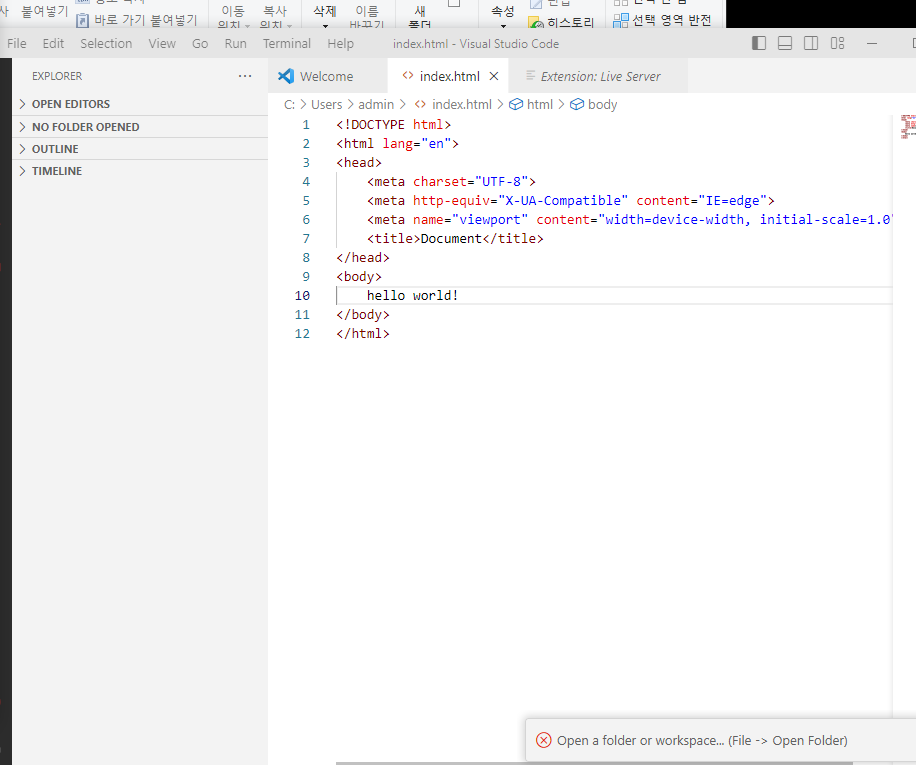
Task: Switch to the index.html tab
Action: tap(449, 76)
